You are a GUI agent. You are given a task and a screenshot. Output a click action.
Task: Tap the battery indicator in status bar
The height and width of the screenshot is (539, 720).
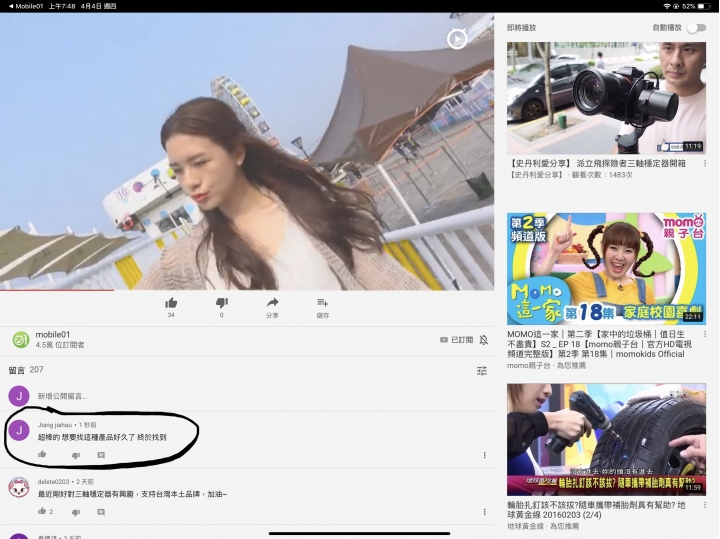(704, 6)
